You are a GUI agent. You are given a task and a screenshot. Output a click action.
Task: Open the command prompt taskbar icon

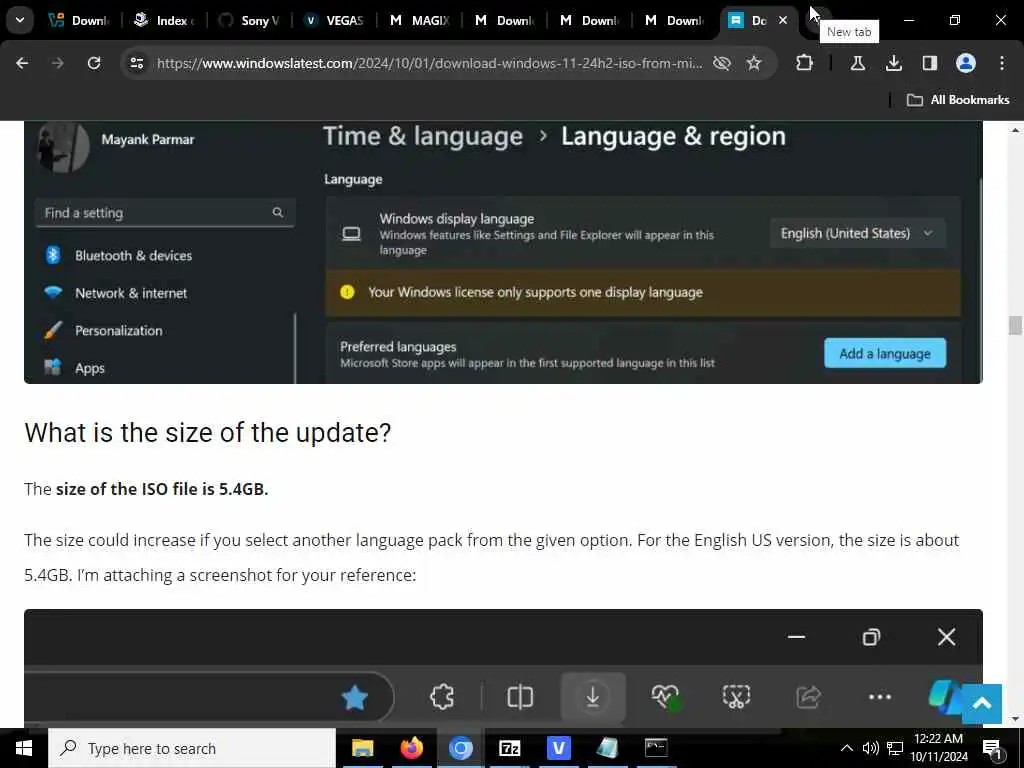point(656,748)
